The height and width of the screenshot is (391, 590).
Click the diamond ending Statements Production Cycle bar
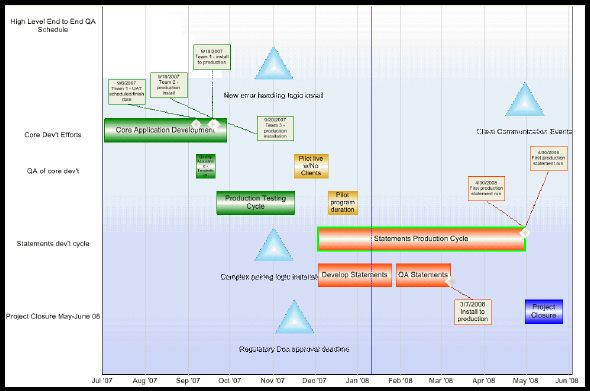click(x=525, y=233)
